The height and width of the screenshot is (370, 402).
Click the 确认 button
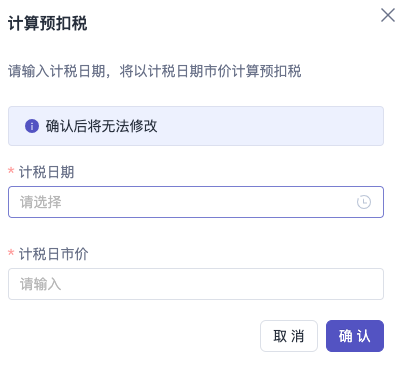click(x=355, y=336)
